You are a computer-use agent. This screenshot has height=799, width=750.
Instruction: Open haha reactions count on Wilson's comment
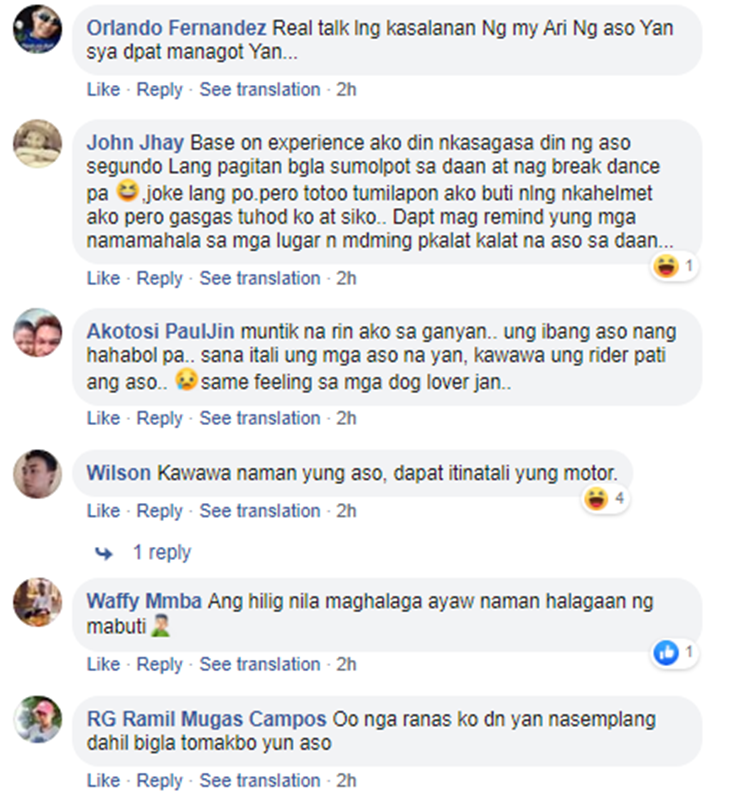click(619, 498)
